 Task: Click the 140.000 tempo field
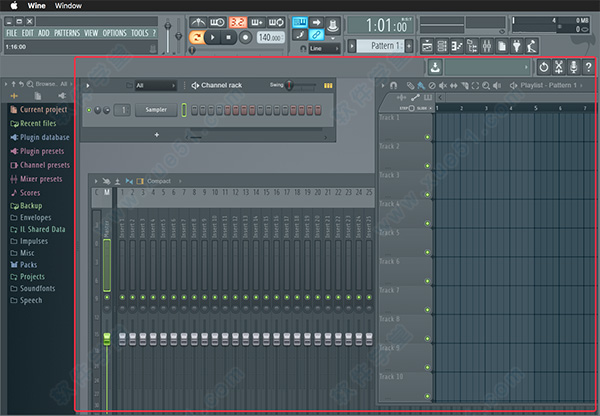pyautogui.click(x=271, y=38)
